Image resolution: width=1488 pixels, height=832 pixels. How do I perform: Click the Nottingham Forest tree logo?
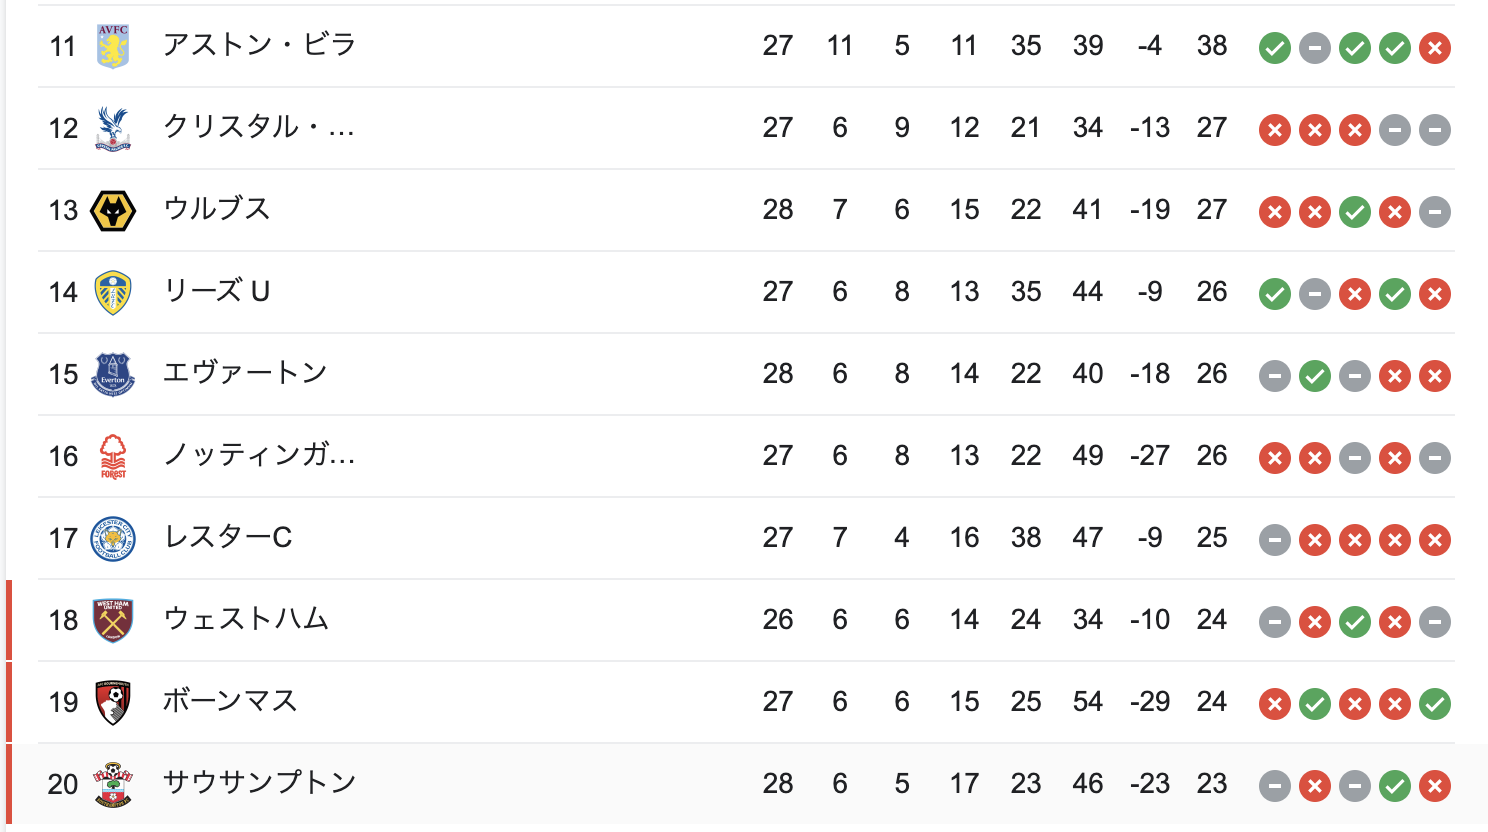[113, 456]
